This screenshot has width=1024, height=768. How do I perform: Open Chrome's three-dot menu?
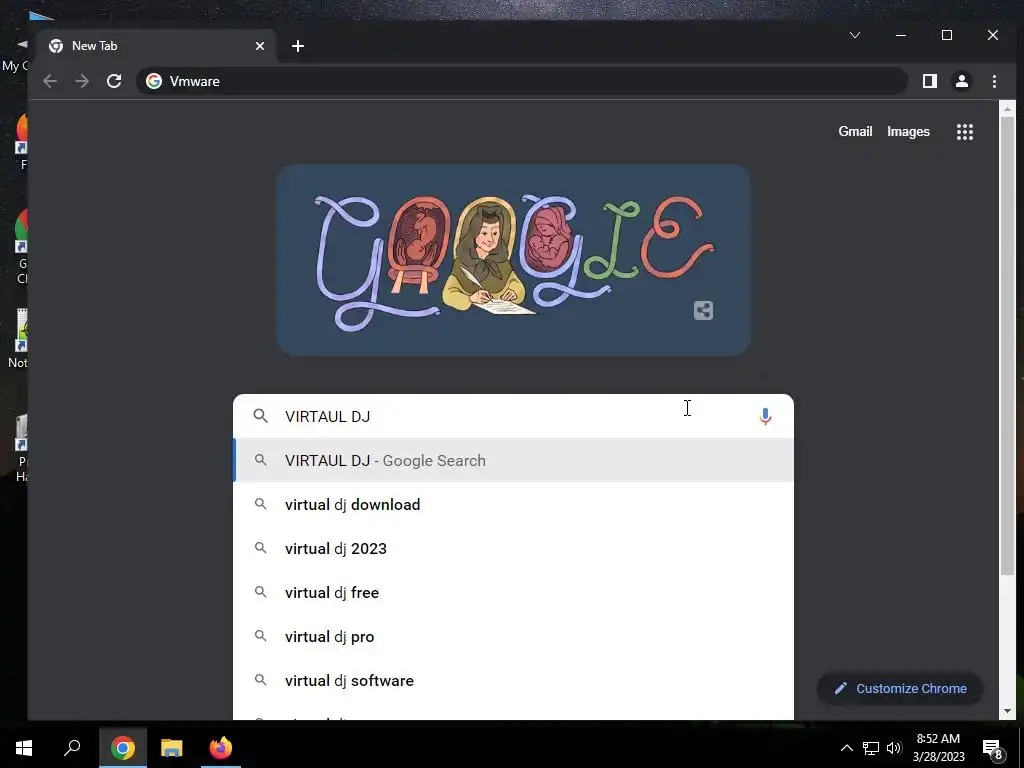pyautogui.click(x=994, y=81)
